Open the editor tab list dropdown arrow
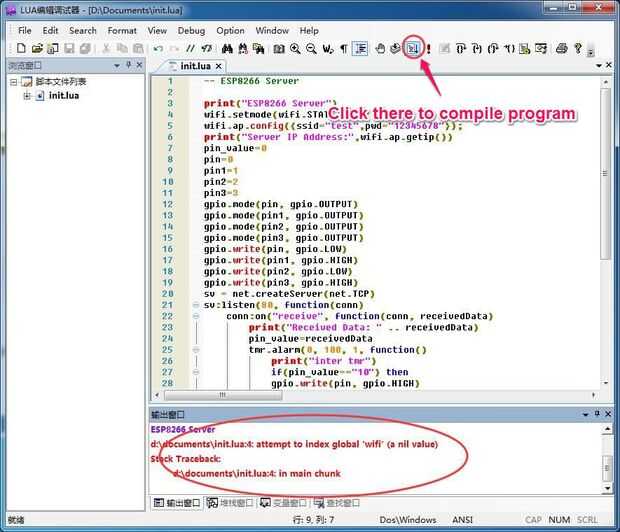Screen dimensions: 620x532 [x=599, y=65]
